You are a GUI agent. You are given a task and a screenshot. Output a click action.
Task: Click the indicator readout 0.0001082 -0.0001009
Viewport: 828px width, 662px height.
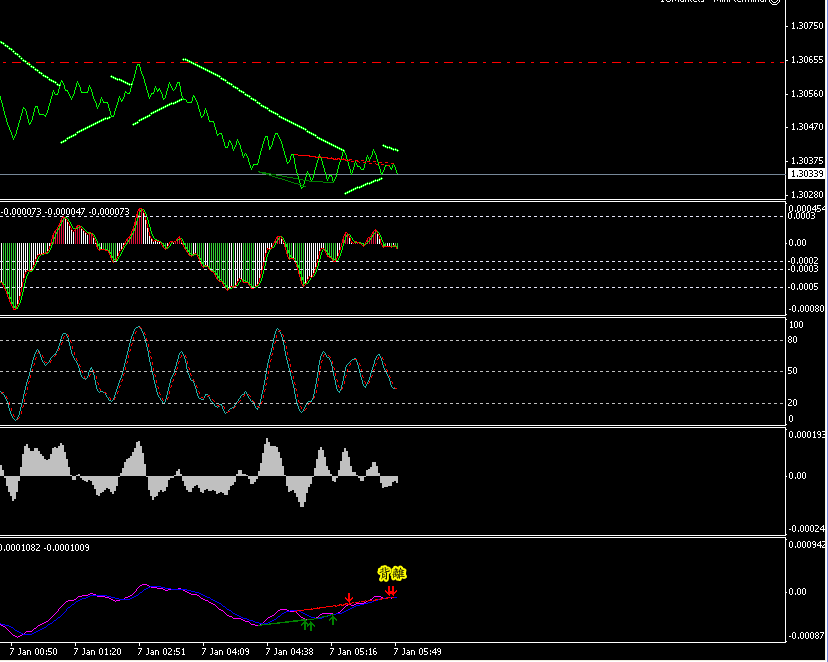(x=45, y=548)
